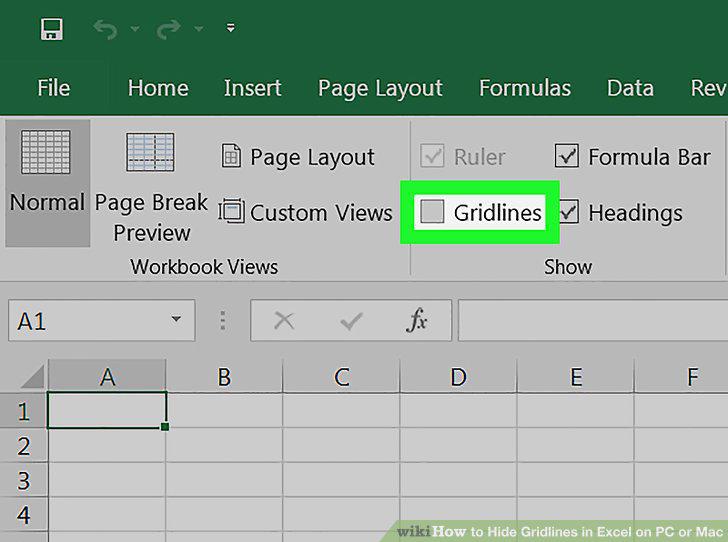Switch to the Page Layout ribbon tab
The height and width of the screenshot is (542, 728).
click(x=380, y=88)
